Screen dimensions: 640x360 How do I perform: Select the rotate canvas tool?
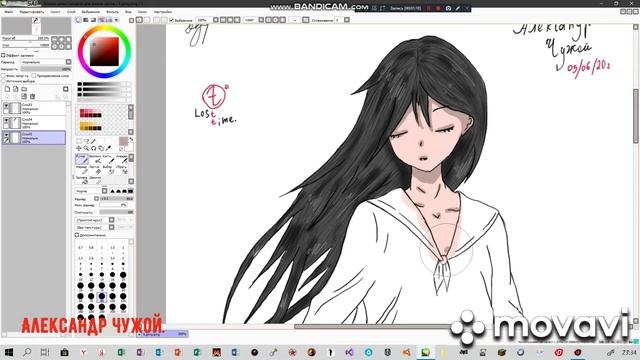tap(93, 148)
